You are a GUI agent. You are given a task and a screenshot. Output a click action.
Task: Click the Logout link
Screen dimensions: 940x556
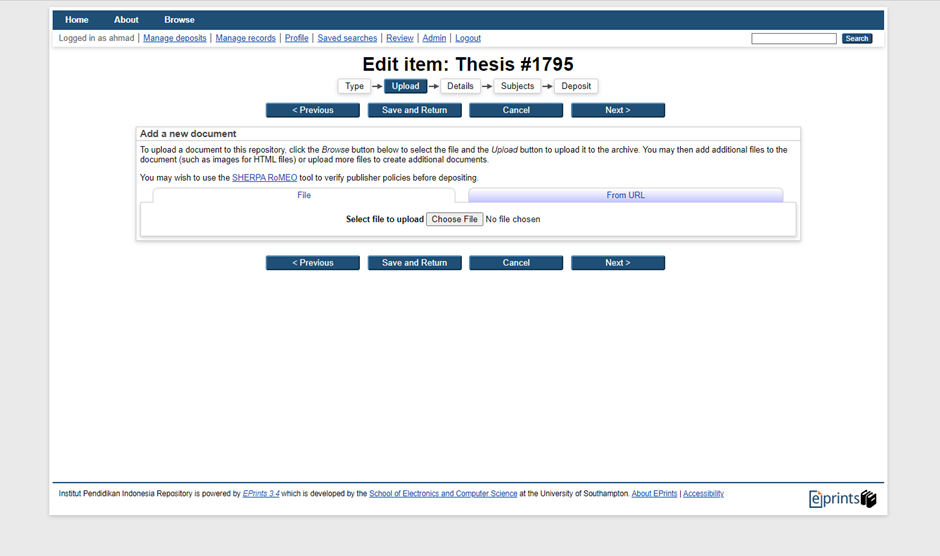(468, 38)
